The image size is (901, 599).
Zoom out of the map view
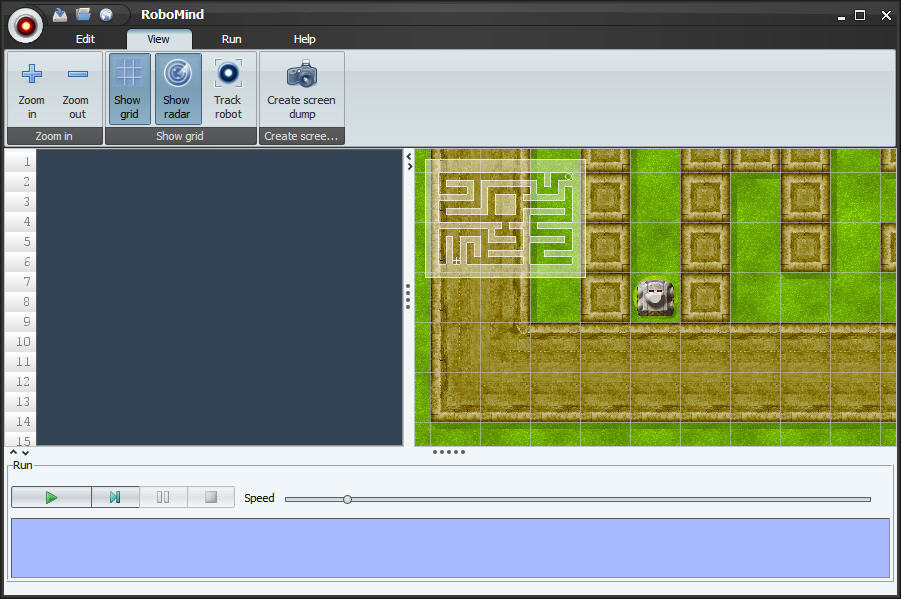(x=76, y=90)
